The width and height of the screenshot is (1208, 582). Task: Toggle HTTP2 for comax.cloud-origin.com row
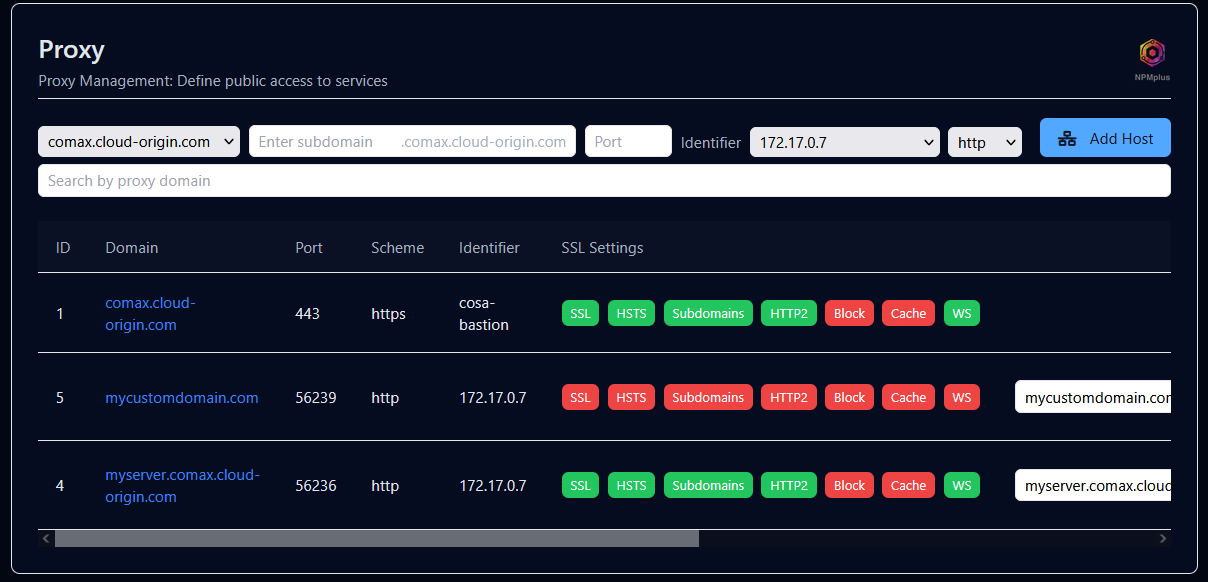[x=789, y=313]
